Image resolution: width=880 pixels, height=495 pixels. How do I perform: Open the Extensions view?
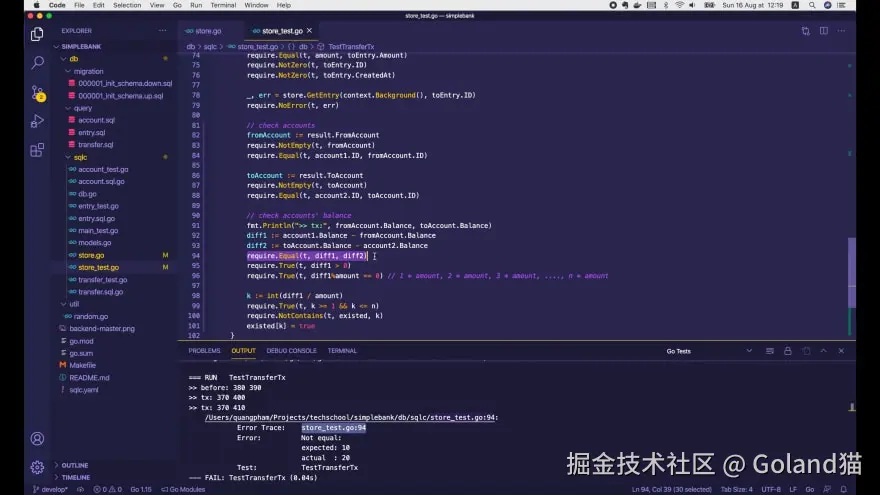tap(37, 150)
